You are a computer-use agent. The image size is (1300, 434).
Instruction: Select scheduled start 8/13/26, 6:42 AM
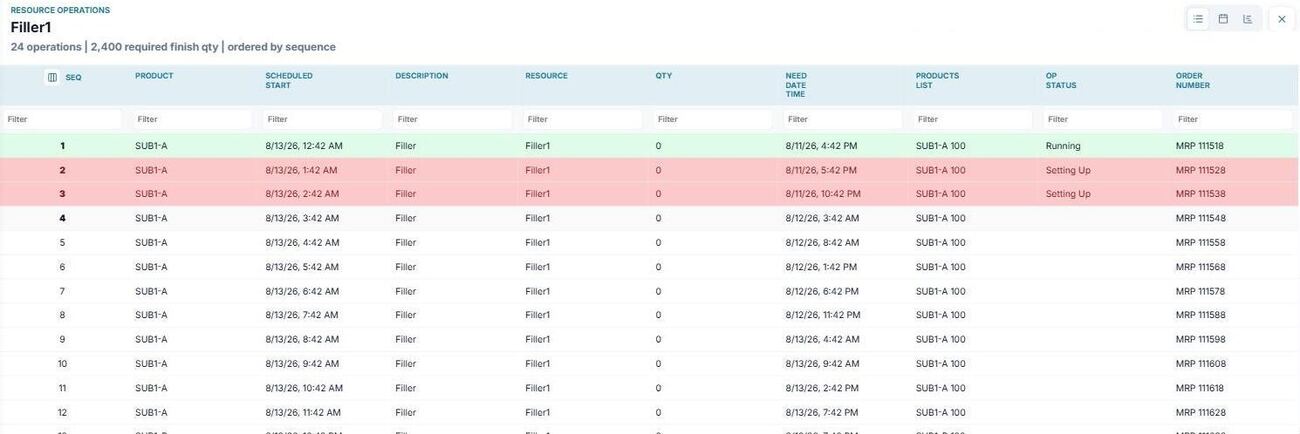coord(302,291)
